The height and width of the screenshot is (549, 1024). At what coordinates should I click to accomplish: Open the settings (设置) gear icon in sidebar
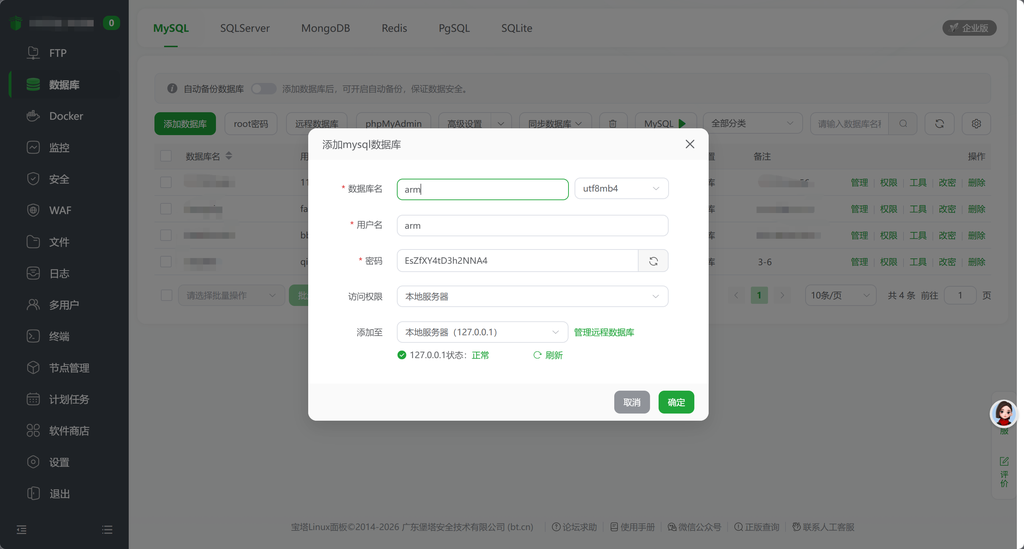click(33, 462)
